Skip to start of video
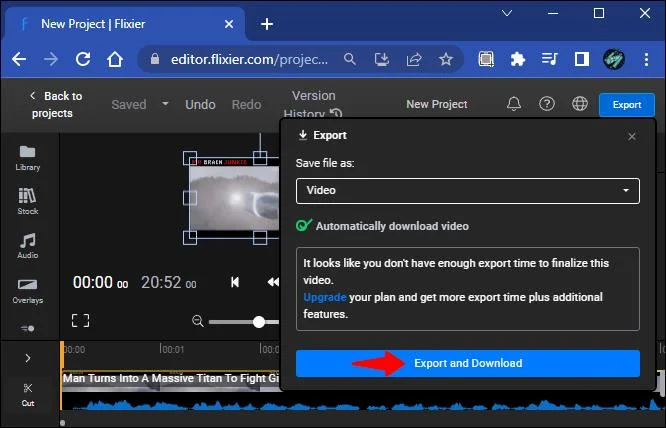 pyautogui.click(x=235, y=282)
